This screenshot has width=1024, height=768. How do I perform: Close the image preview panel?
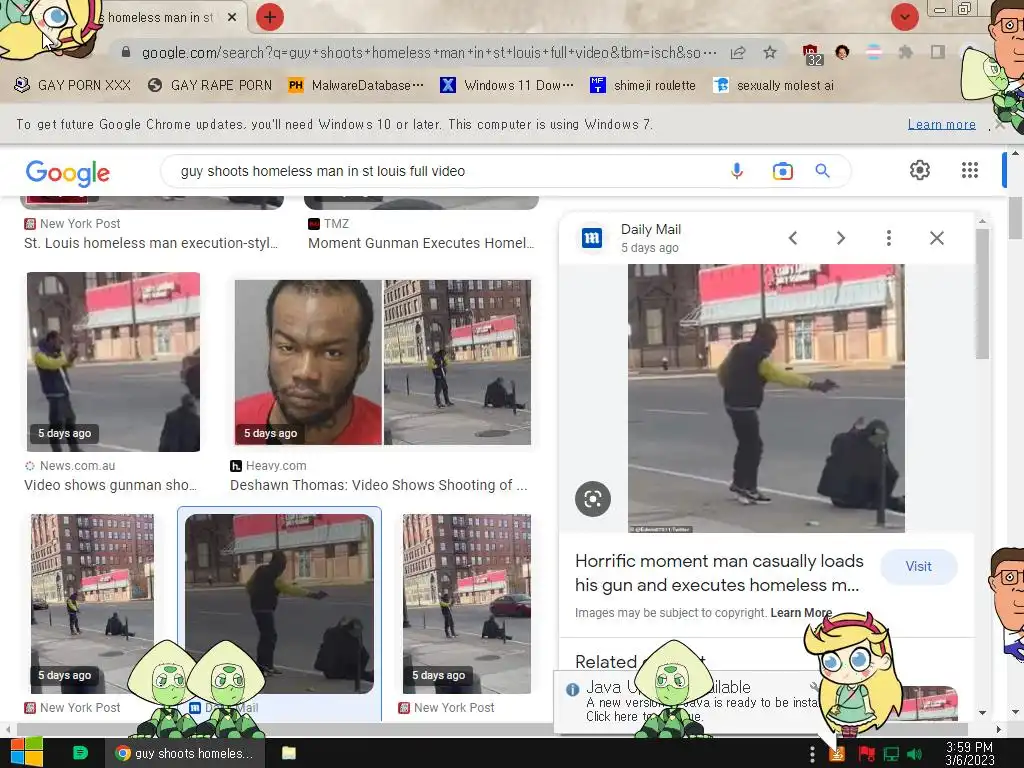(x=936, y=238)
